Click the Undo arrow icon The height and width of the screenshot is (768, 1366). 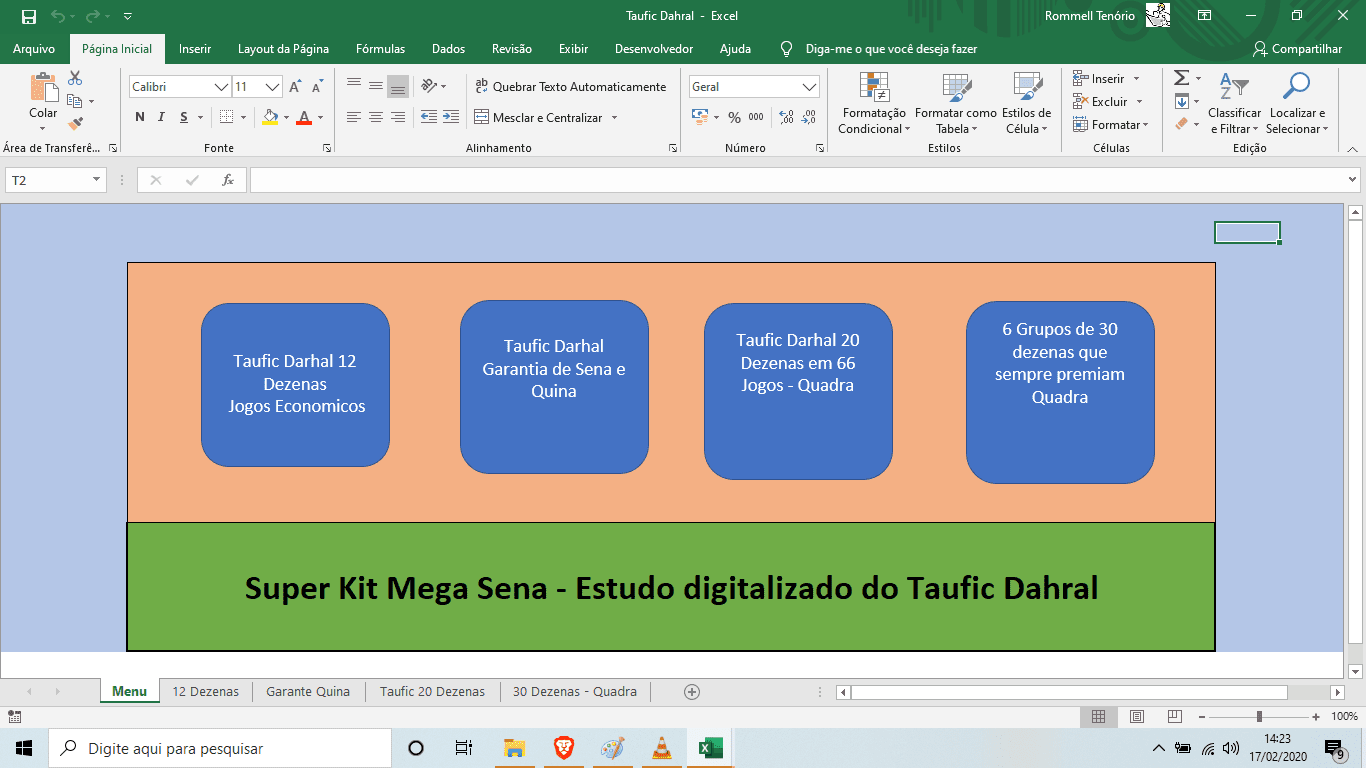pos(58,16)
